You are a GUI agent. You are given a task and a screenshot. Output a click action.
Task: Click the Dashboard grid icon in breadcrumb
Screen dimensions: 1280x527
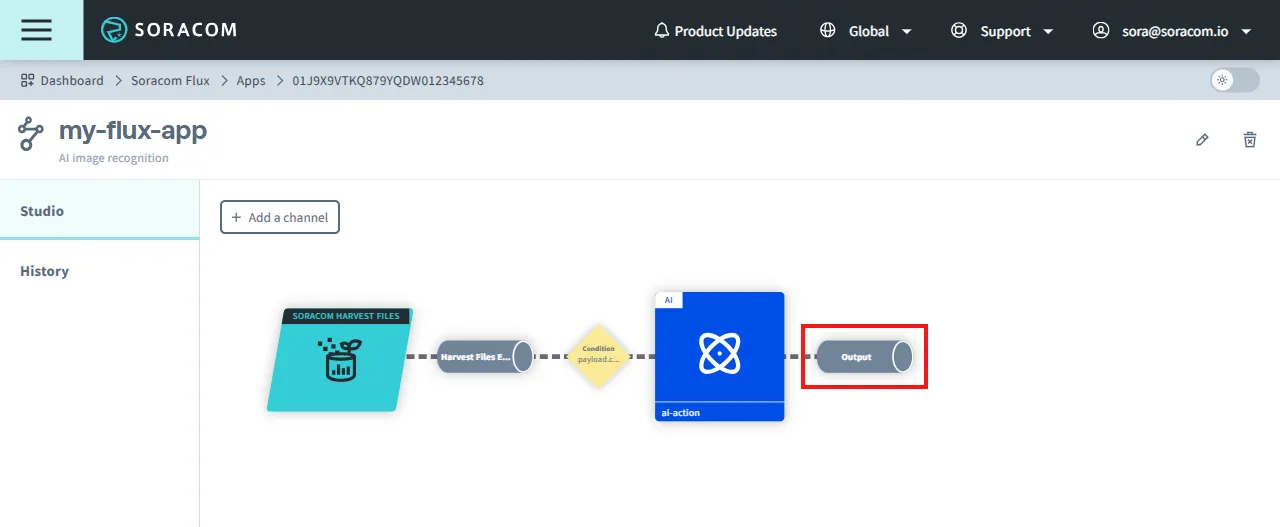(x=27, y=80)
